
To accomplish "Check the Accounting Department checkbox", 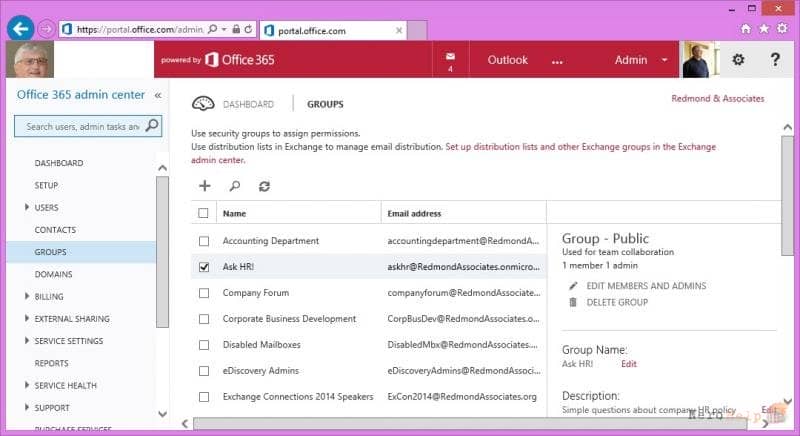I will (204, 241).
